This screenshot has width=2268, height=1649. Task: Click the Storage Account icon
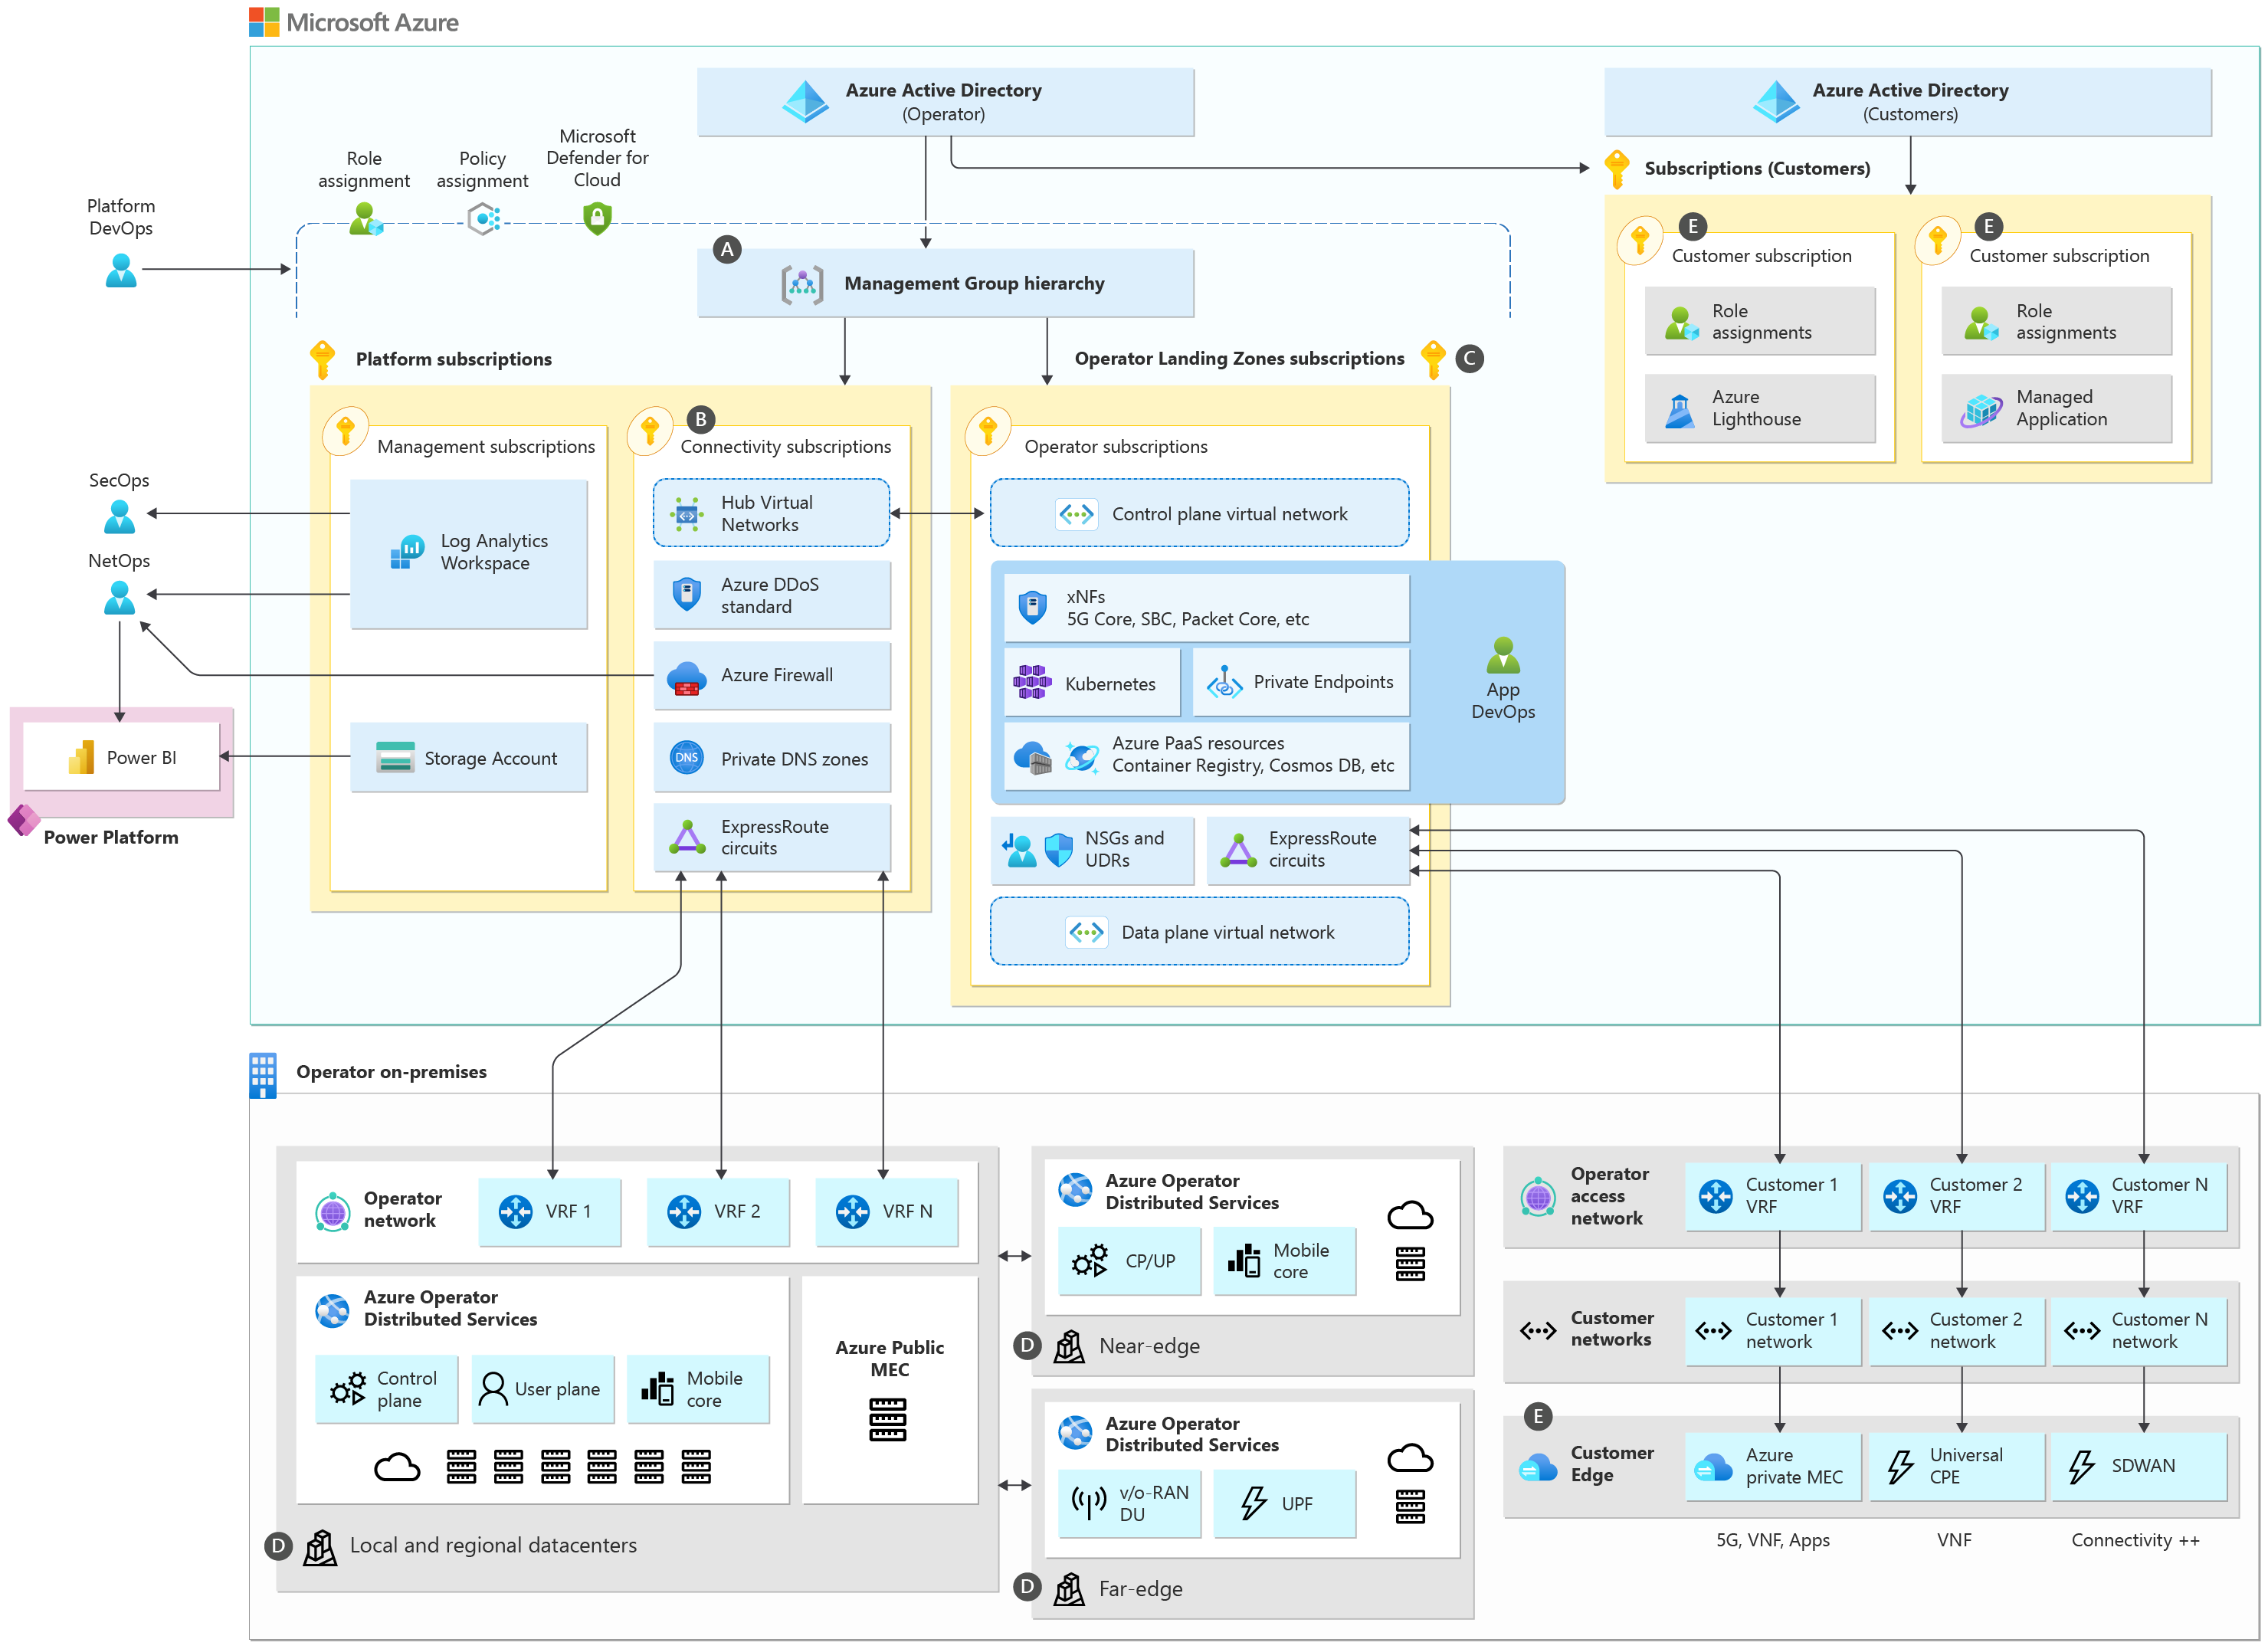click(395, 758)
